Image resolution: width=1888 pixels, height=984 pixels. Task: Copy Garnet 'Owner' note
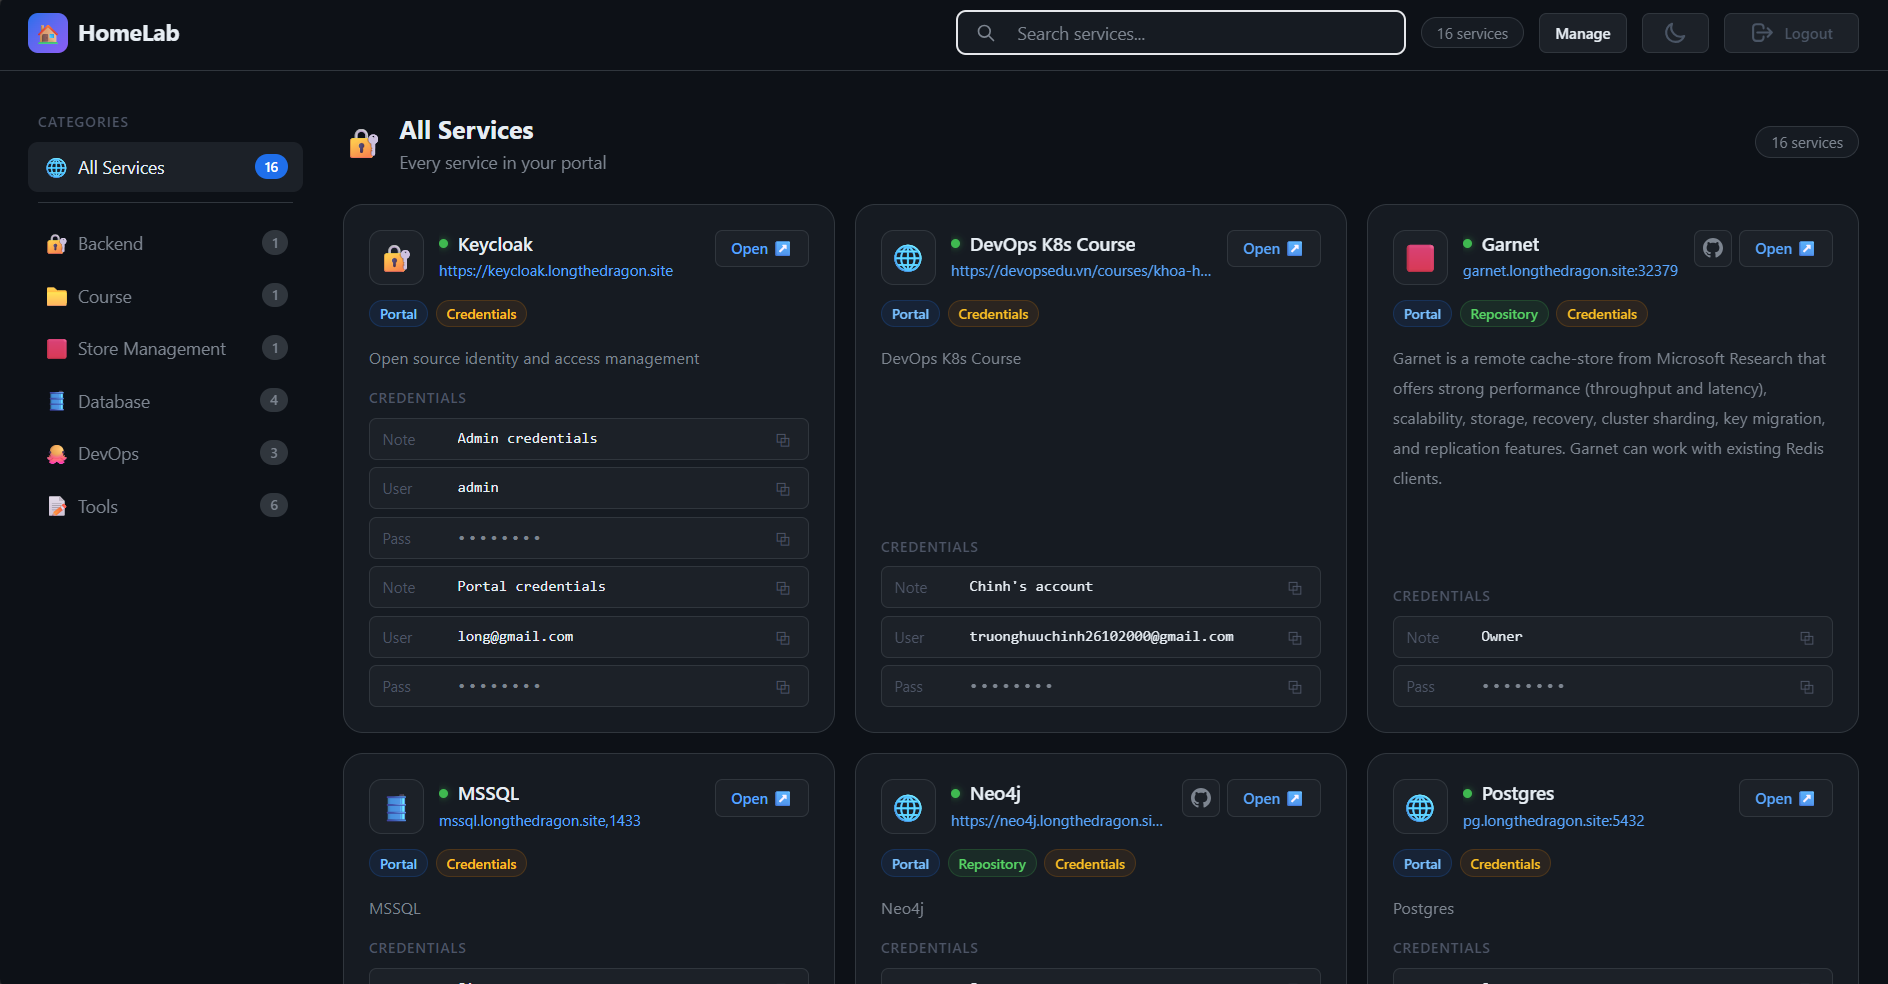tap(1807, 638)
